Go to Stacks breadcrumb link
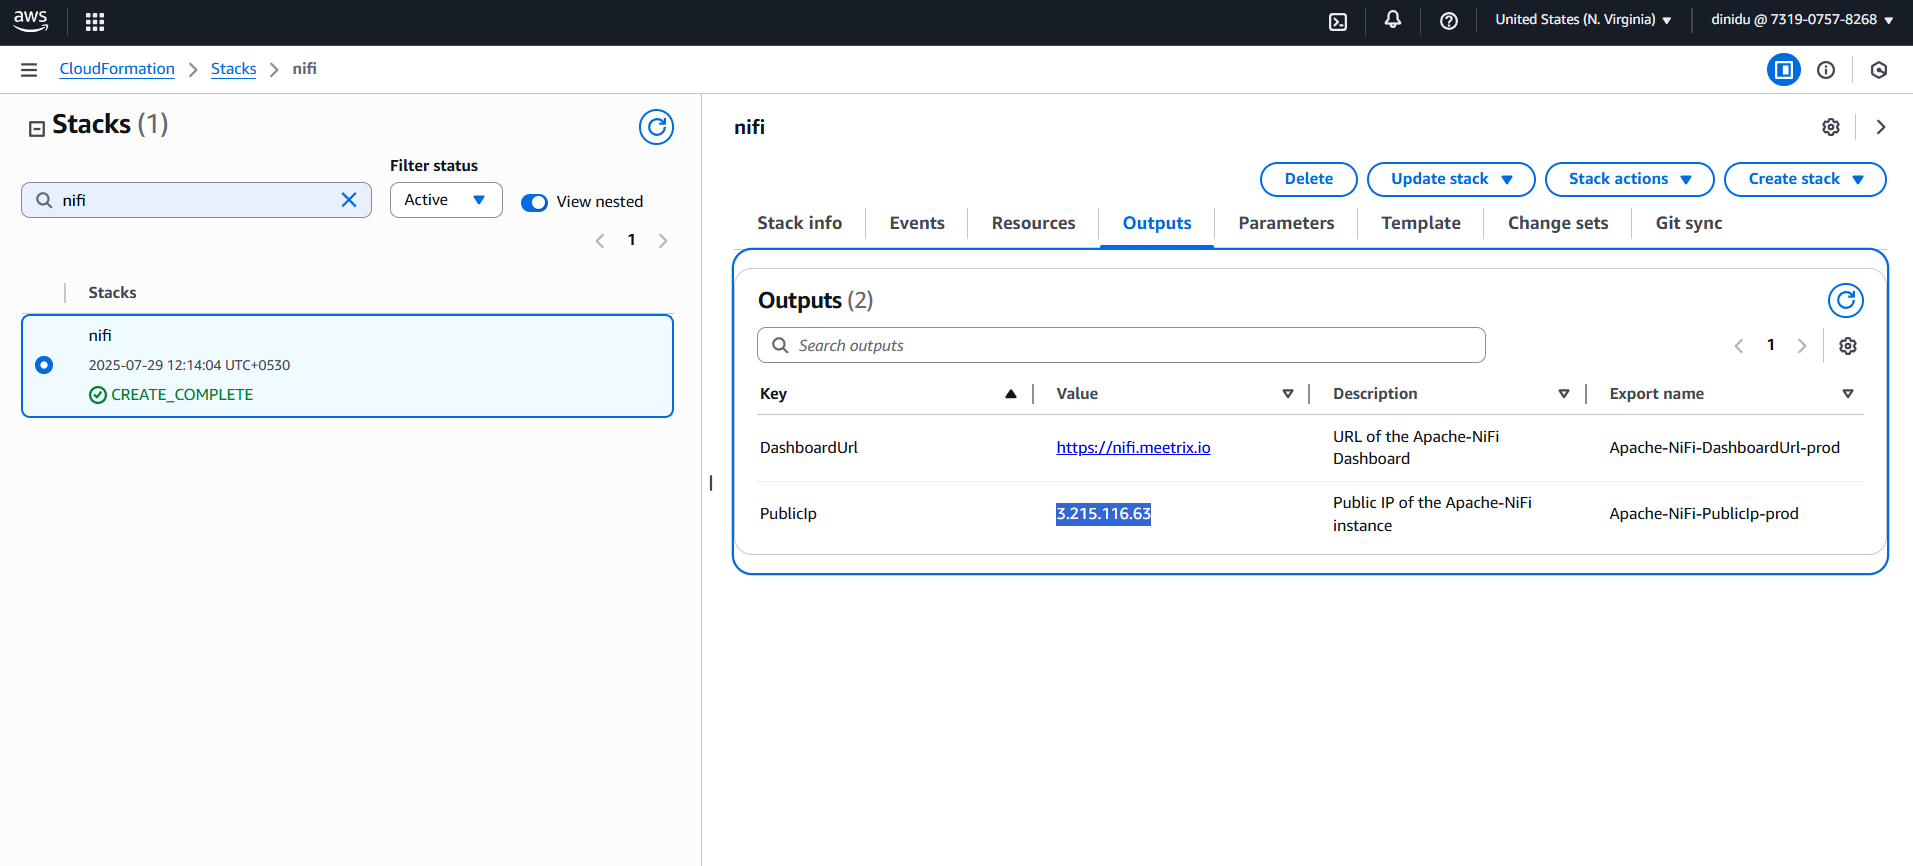The width and height of the screenshot is (1913, 866). (233, 69)
